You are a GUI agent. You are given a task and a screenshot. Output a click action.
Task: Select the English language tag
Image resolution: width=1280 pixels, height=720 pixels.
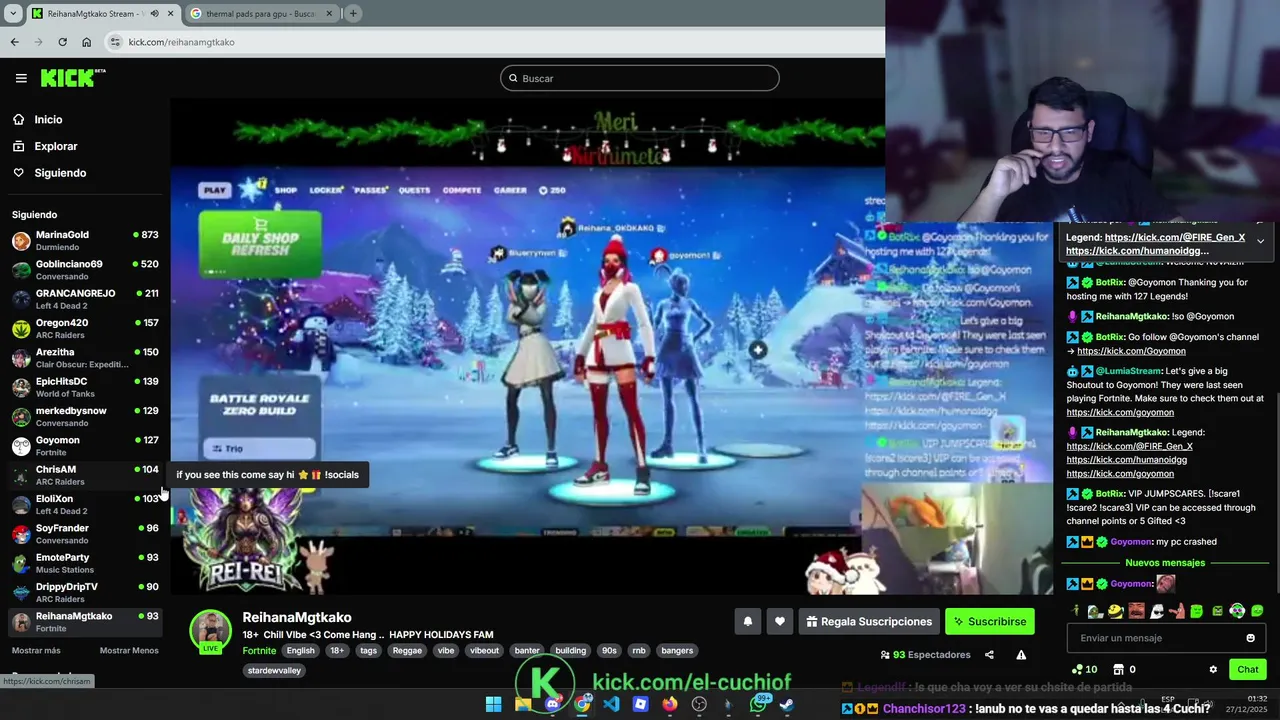(300, 650)
